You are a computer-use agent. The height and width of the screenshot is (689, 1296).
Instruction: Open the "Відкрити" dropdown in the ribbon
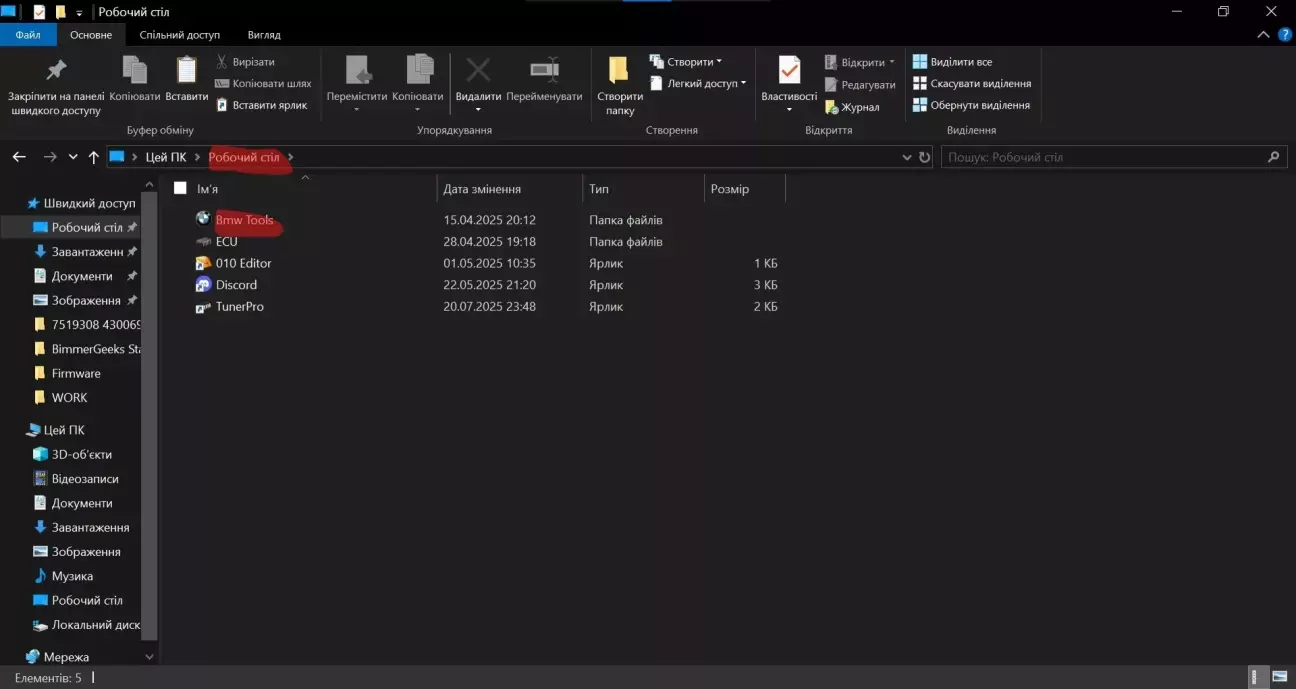(860, 62)
